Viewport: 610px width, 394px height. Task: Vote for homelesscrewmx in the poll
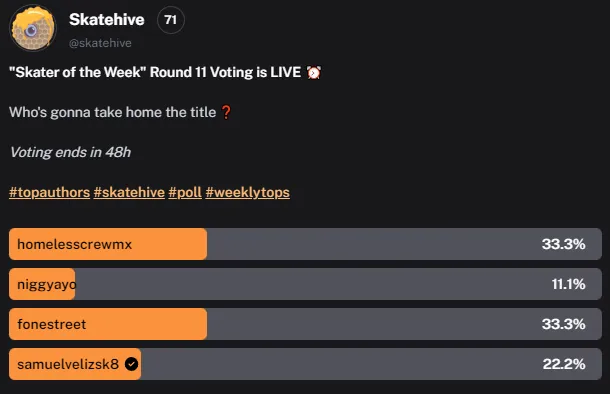coord(305,244)
